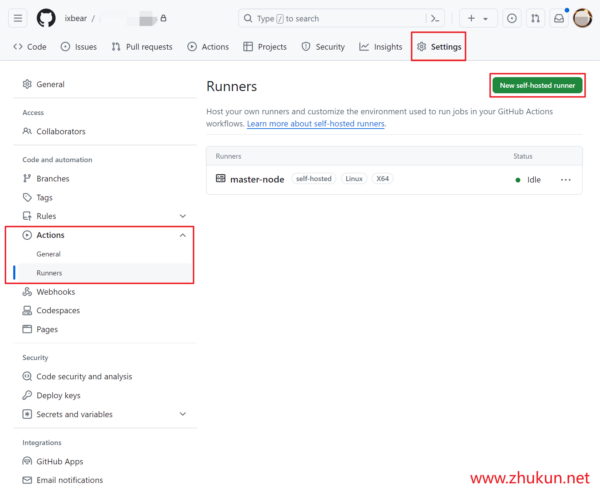
Task: Open Secrets and variables settings
Action: click(75, 414)
